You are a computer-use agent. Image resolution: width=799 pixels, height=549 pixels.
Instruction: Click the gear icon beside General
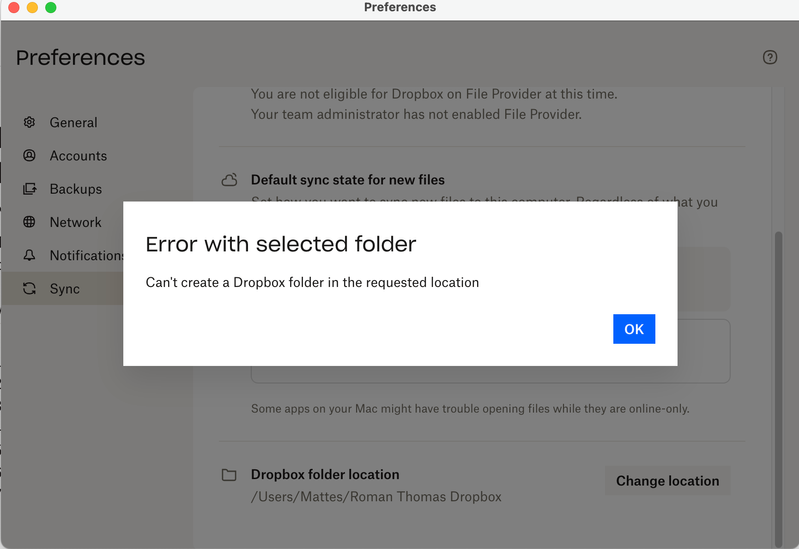point(29,122)
